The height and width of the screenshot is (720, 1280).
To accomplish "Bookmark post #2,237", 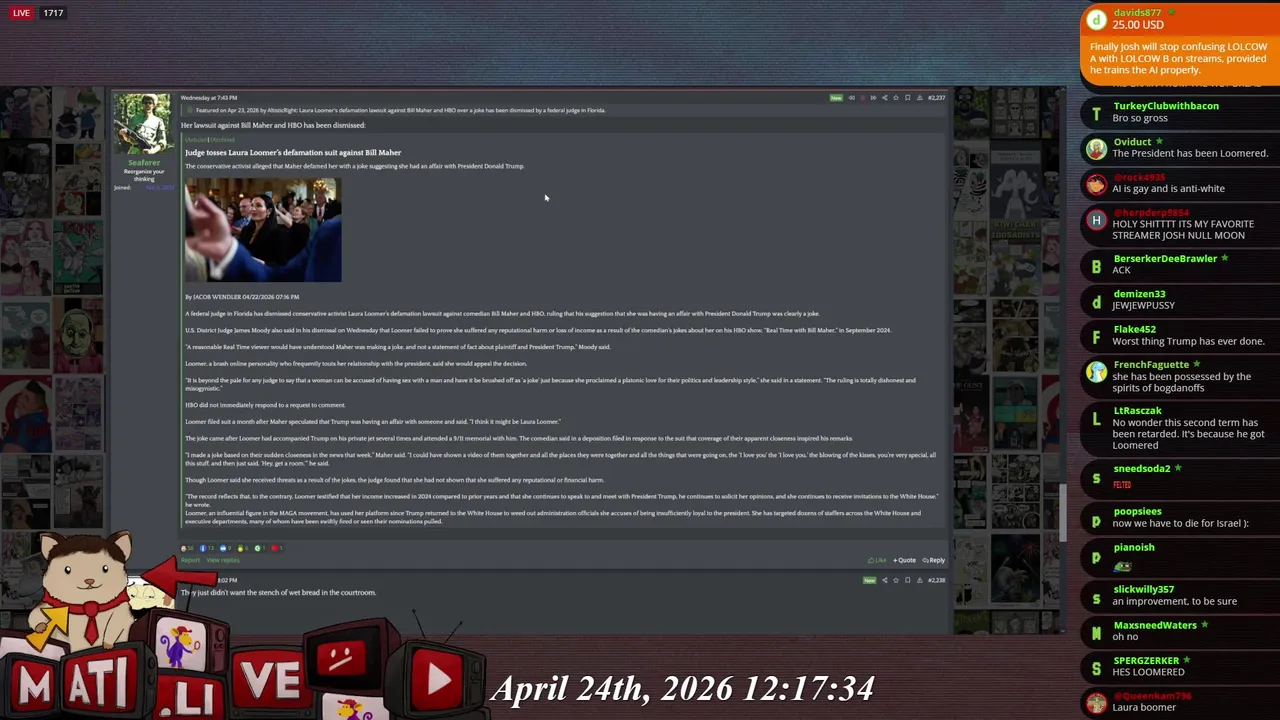I will [x=907, y=98].
